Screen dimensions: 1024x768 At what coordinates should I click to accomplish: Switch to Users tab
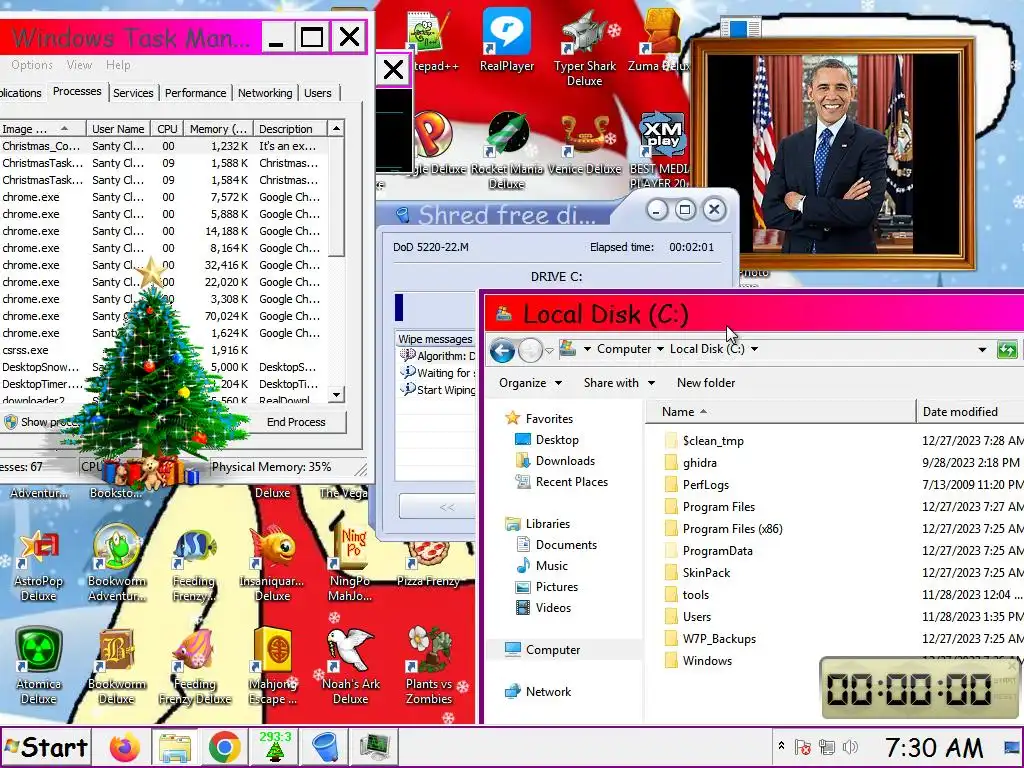[x=317, y=93]
